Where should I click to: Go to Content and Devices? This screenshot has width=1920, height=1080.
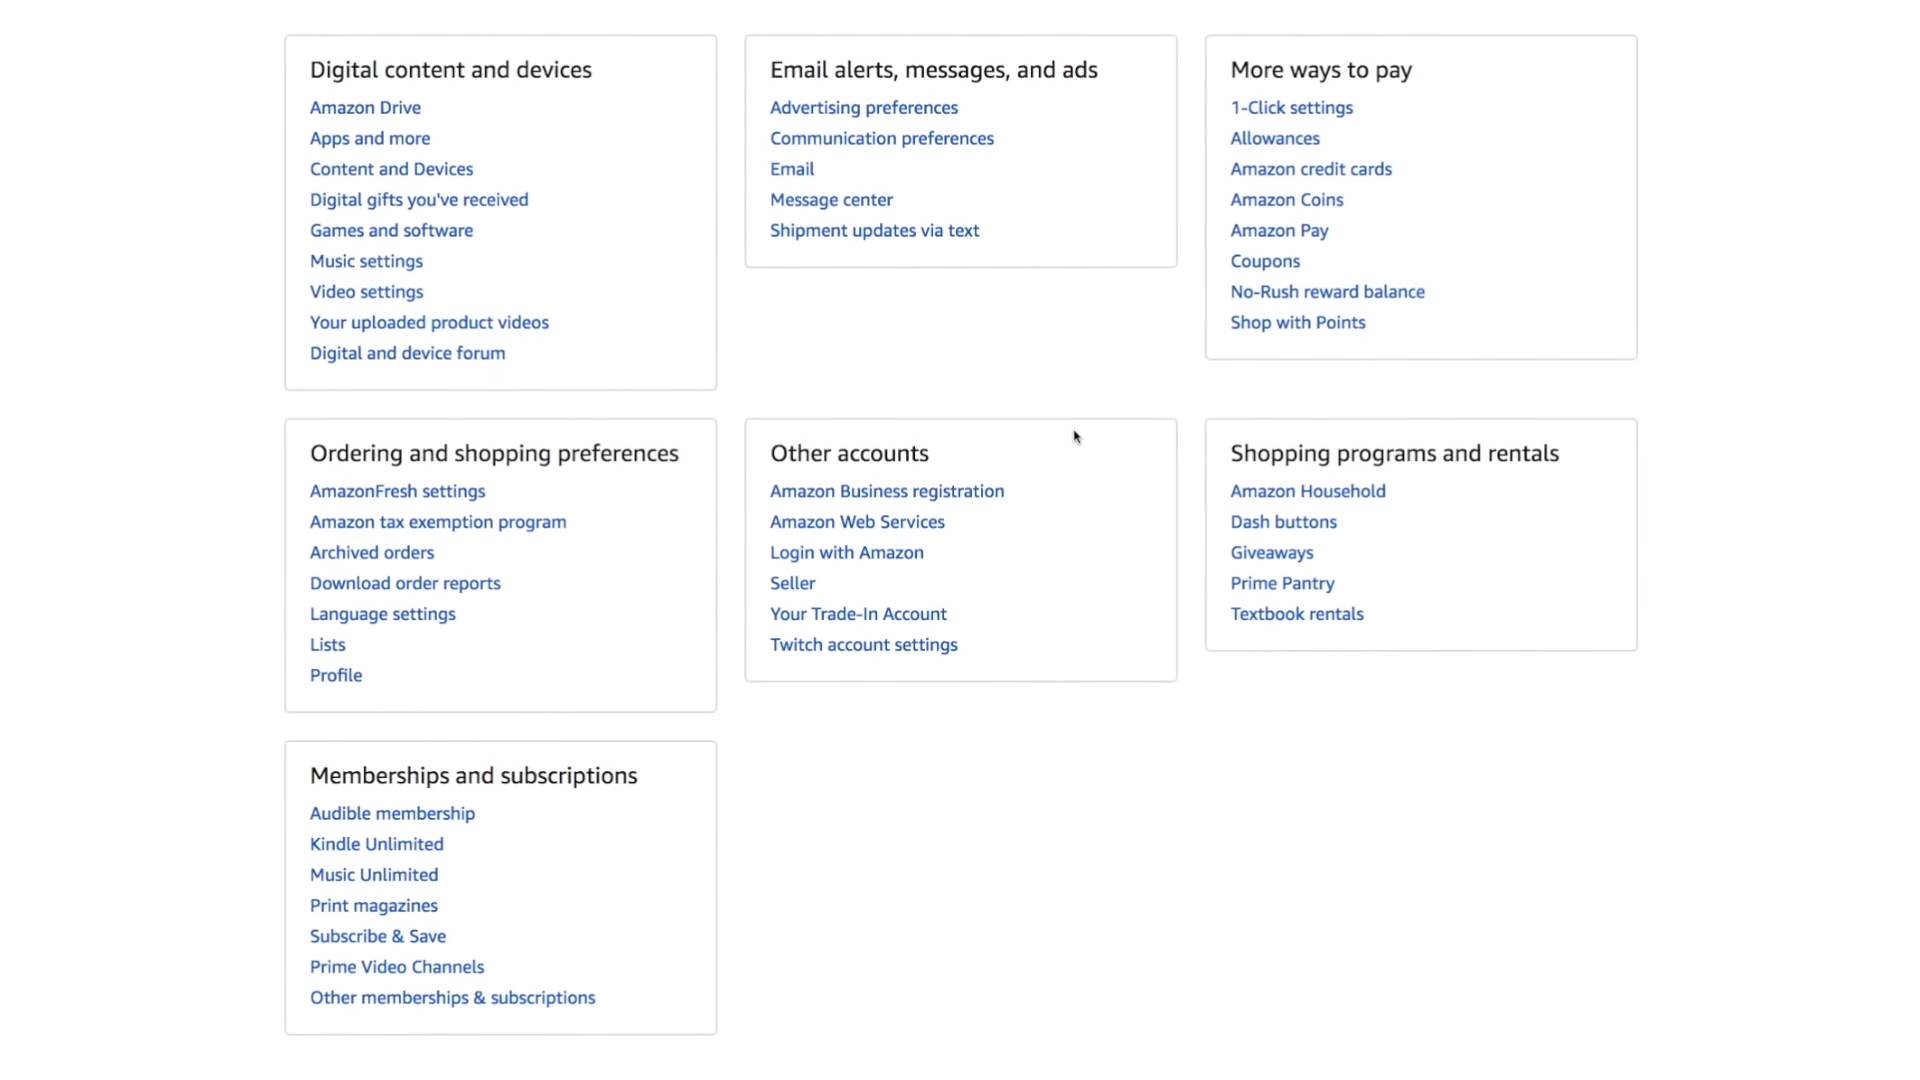click(x=391, y=169)
